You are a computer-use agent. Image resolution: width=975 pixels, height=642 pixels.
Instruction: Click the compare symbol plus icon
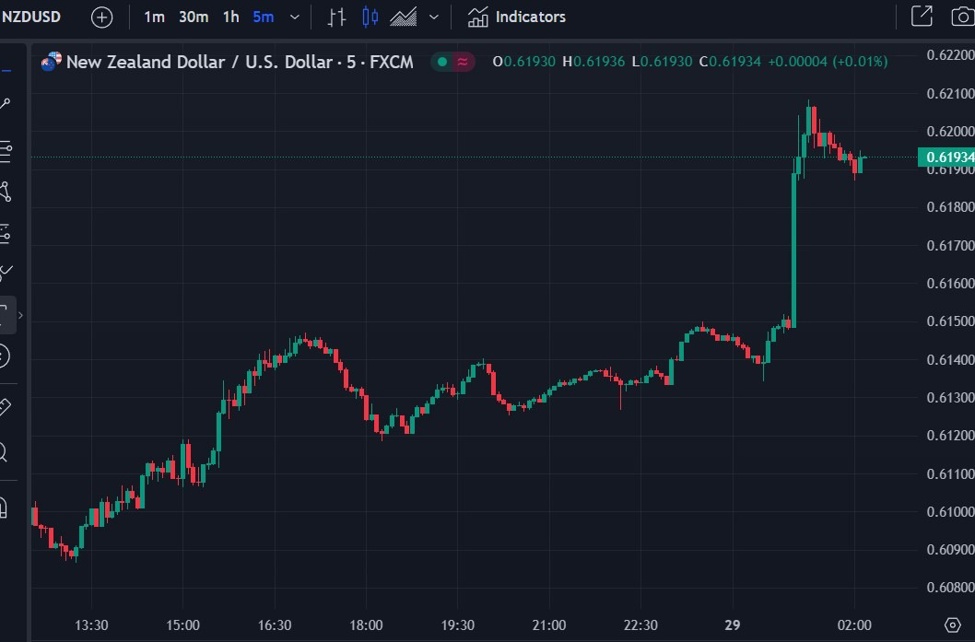[x=100, y=17]
